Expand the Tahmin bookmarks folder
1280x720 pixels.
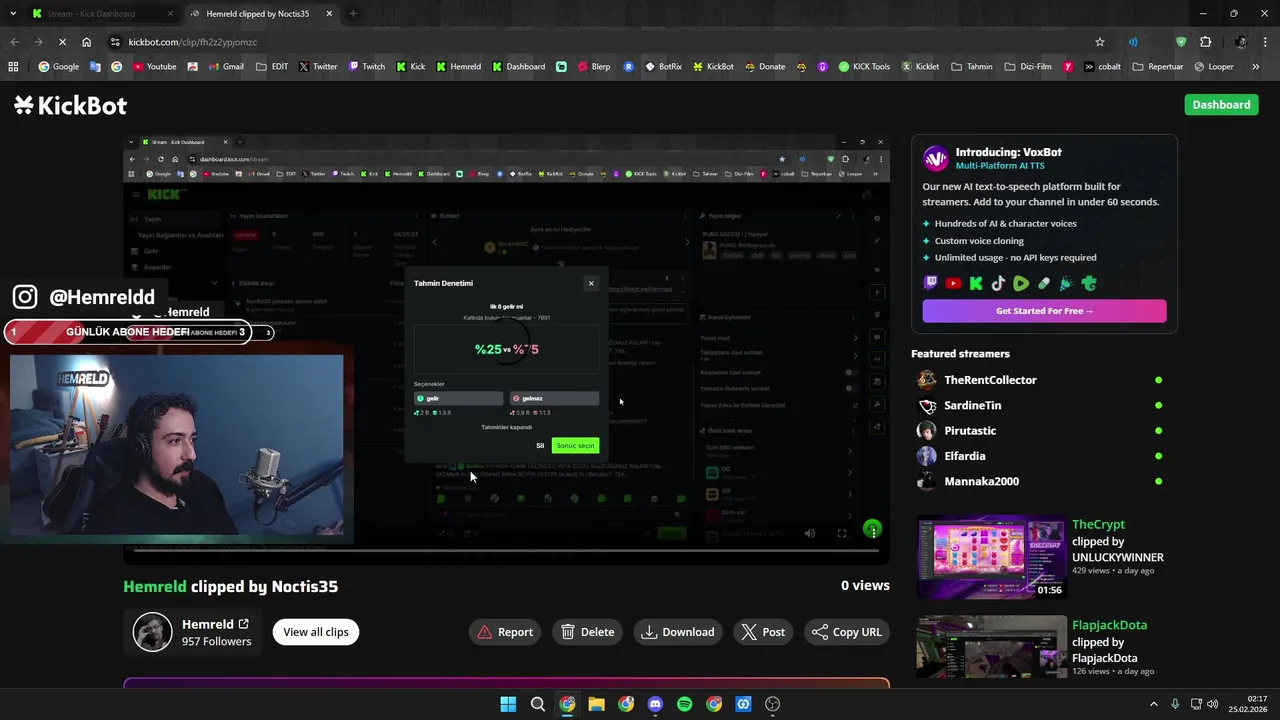[x=972, y=67]
